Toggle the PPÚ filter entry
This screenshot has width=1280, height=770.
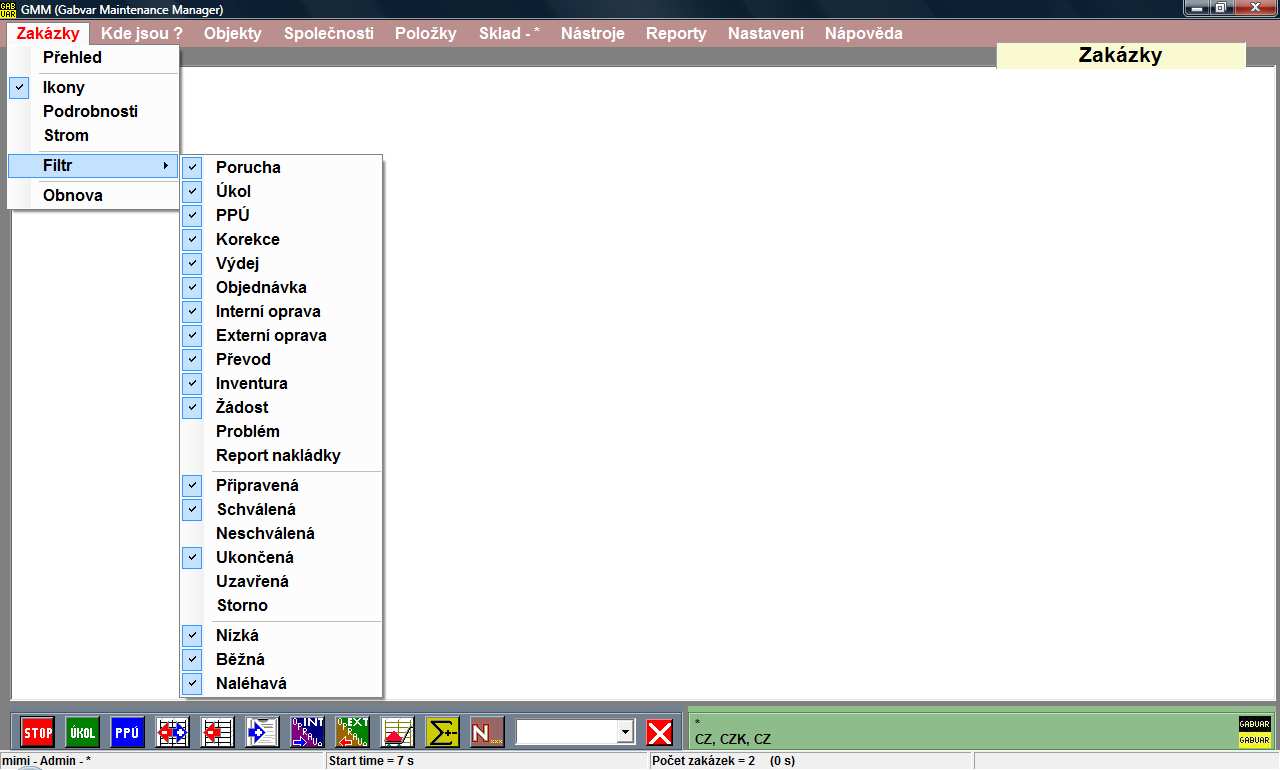282,215
